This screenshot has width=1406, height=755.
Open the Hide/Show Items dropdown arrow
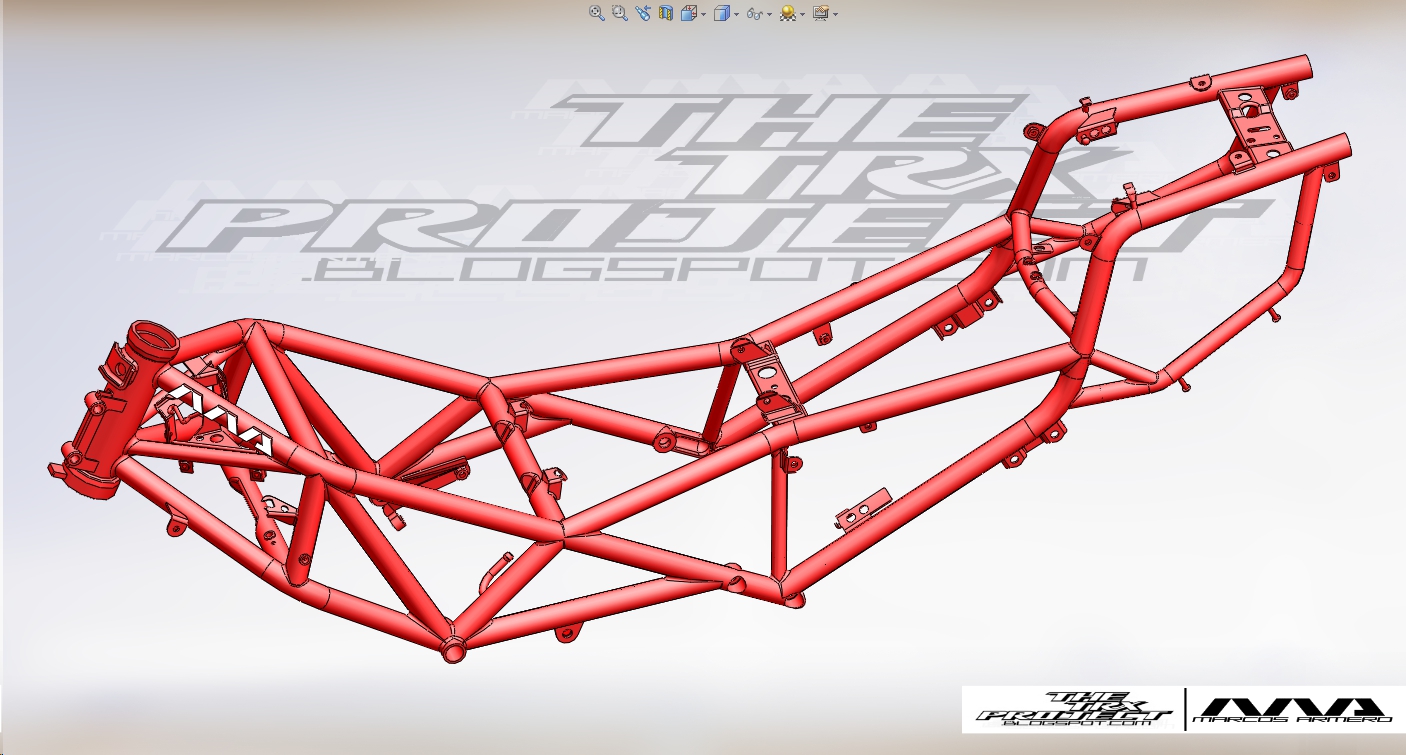tap(770, 14)
